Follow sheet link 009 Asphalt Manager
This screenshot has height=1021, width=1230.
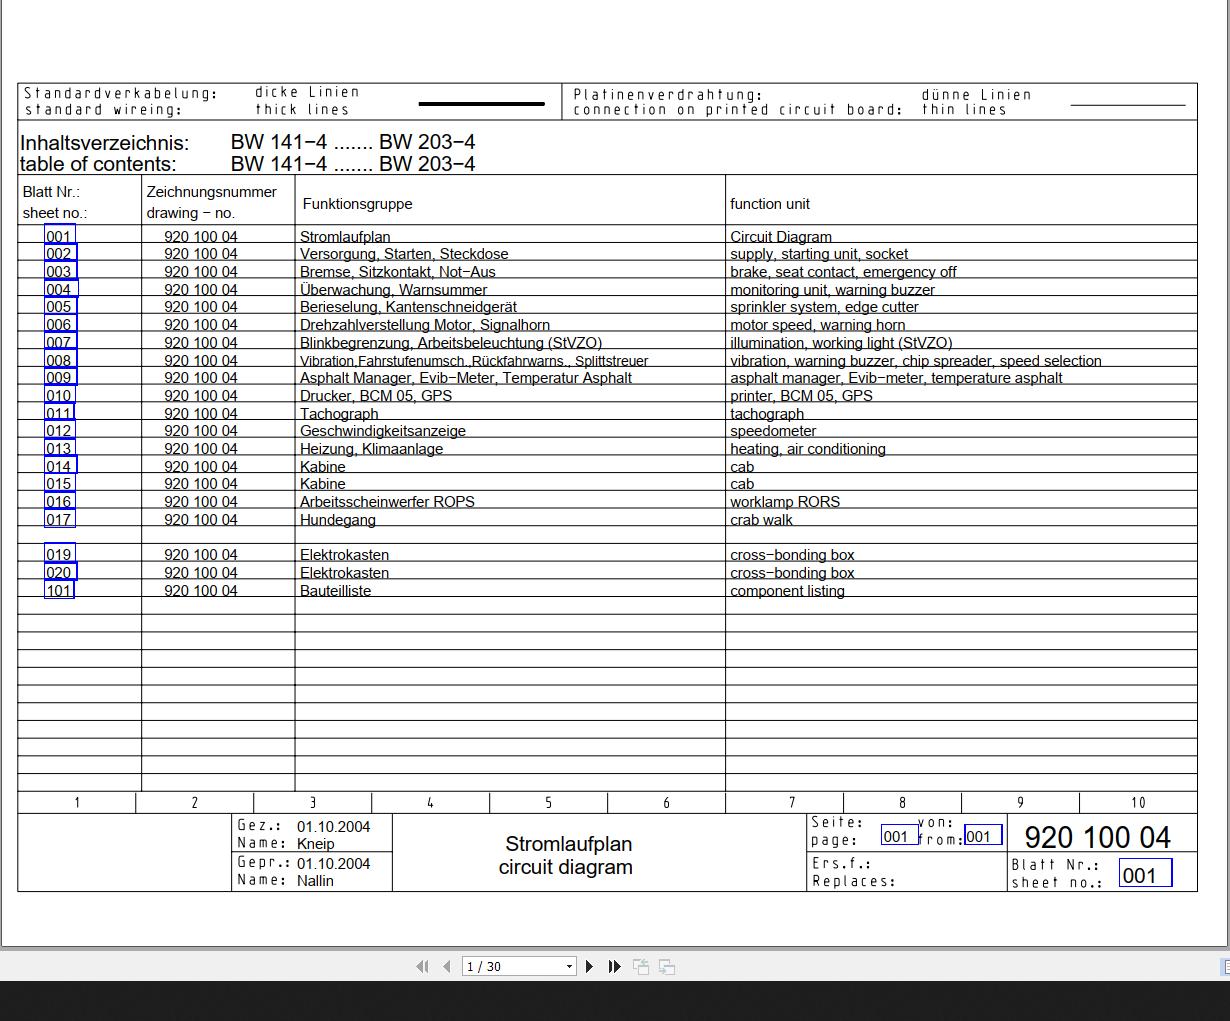coord(60,378)
